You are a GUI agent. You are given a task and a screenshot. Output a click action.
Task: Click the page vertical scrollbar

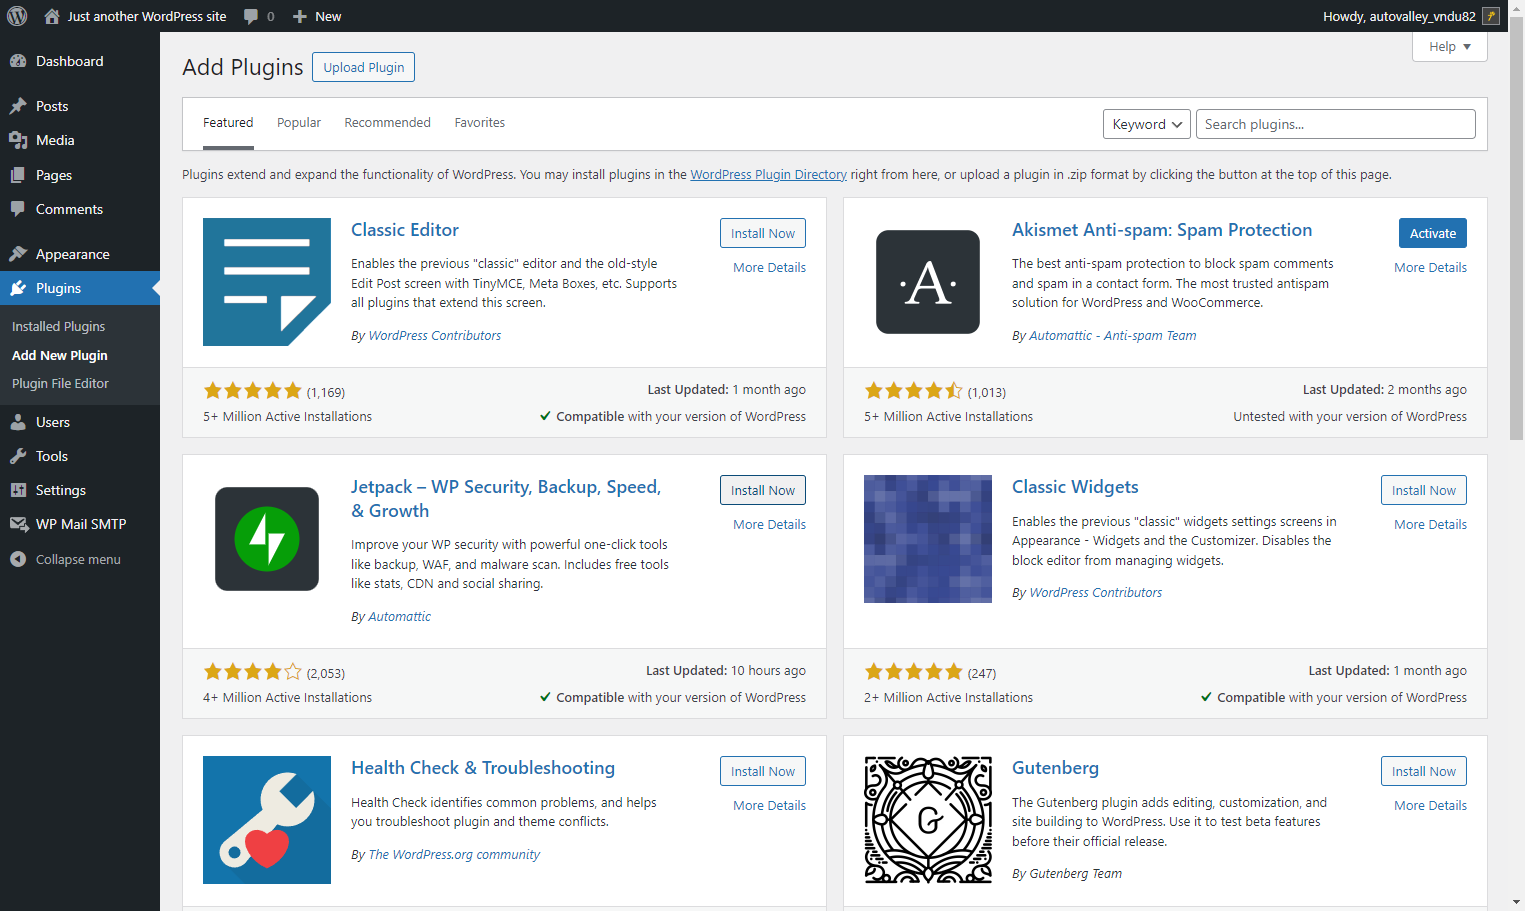[x=1516, y=230]
